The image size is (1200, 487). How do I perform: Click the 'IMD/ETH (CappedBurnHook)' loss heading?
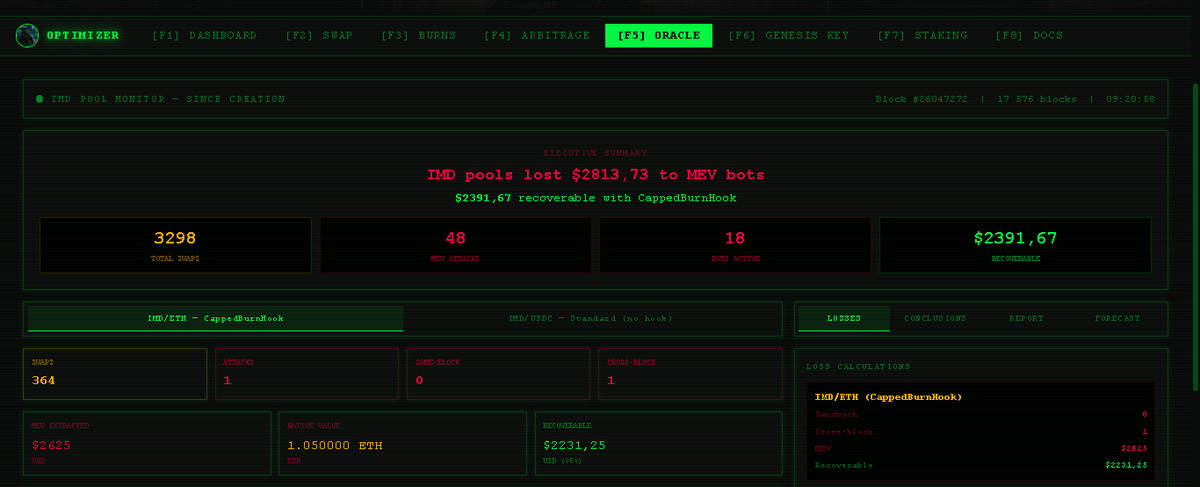pos(888,397)
